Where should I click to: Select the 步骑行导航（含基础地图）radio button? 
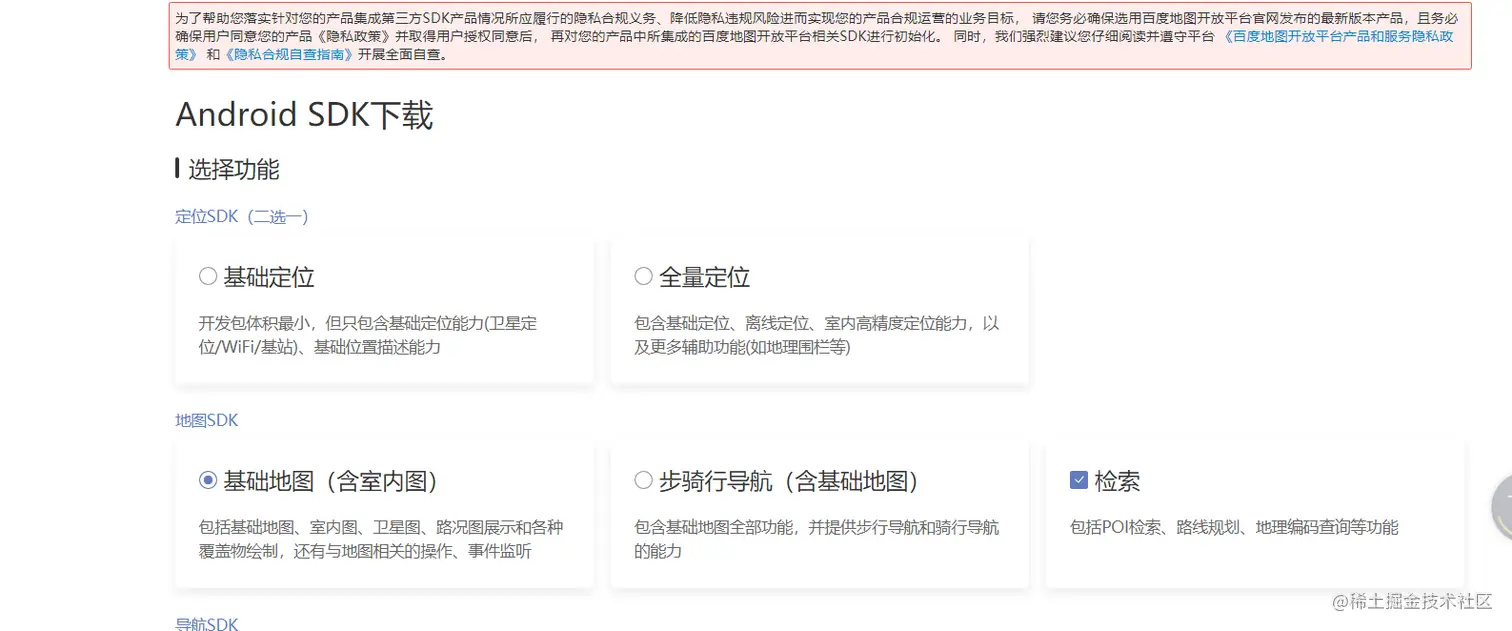click(x=644, y=481)
